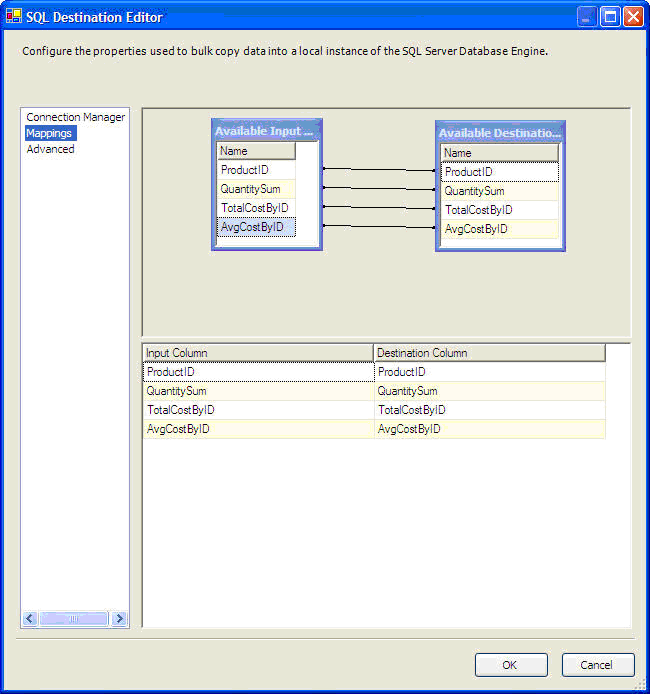Select TotalCostByID in Available Destination Columns
The image size is (650, 694).
point(500,210)
